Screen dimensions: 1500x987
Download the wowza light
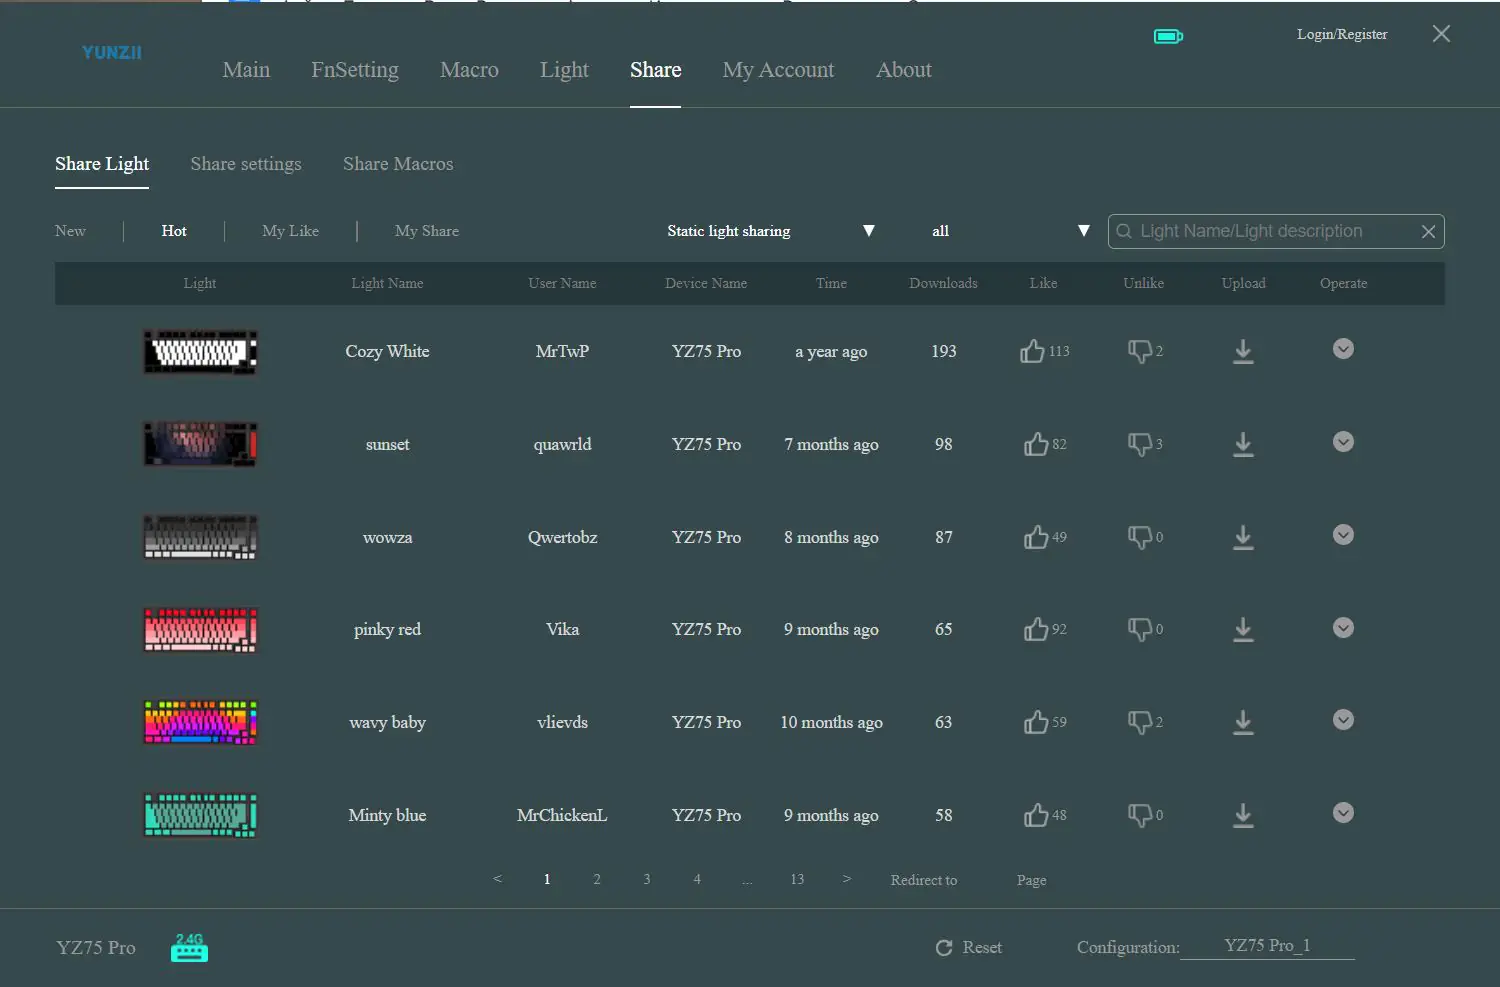(x=1243, y=538)
